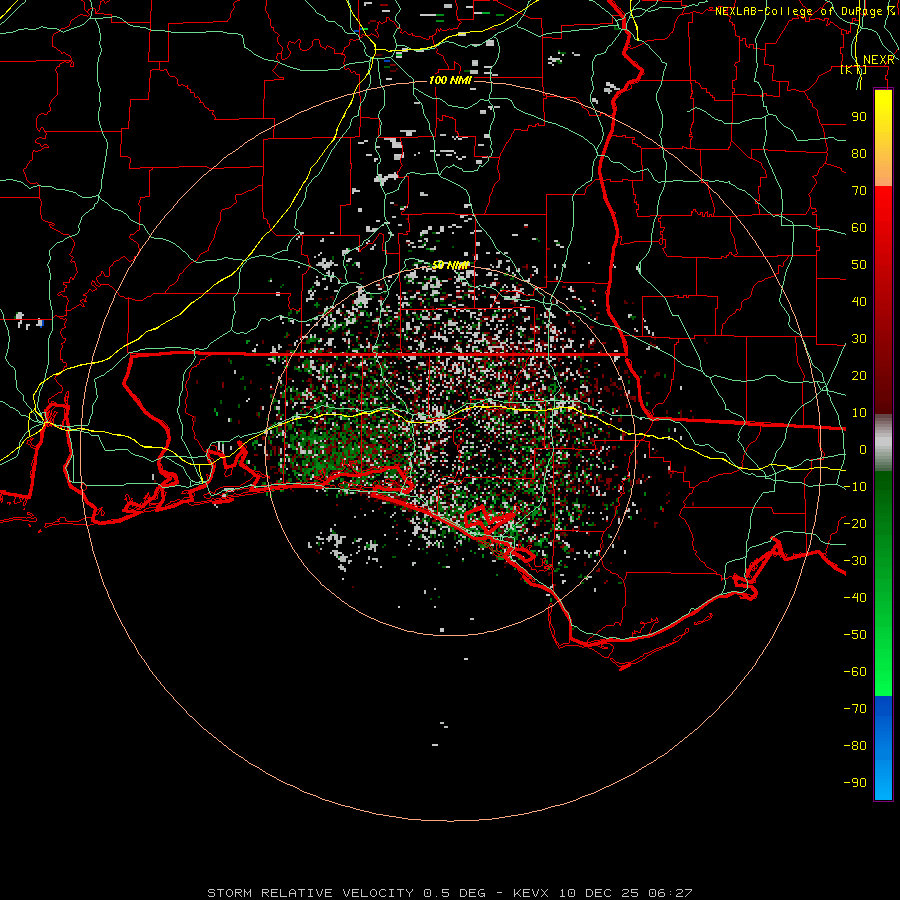This screenshot has width=900, height=900.
Task: Select the -70 label on the velocity scale
Action: 855,709
